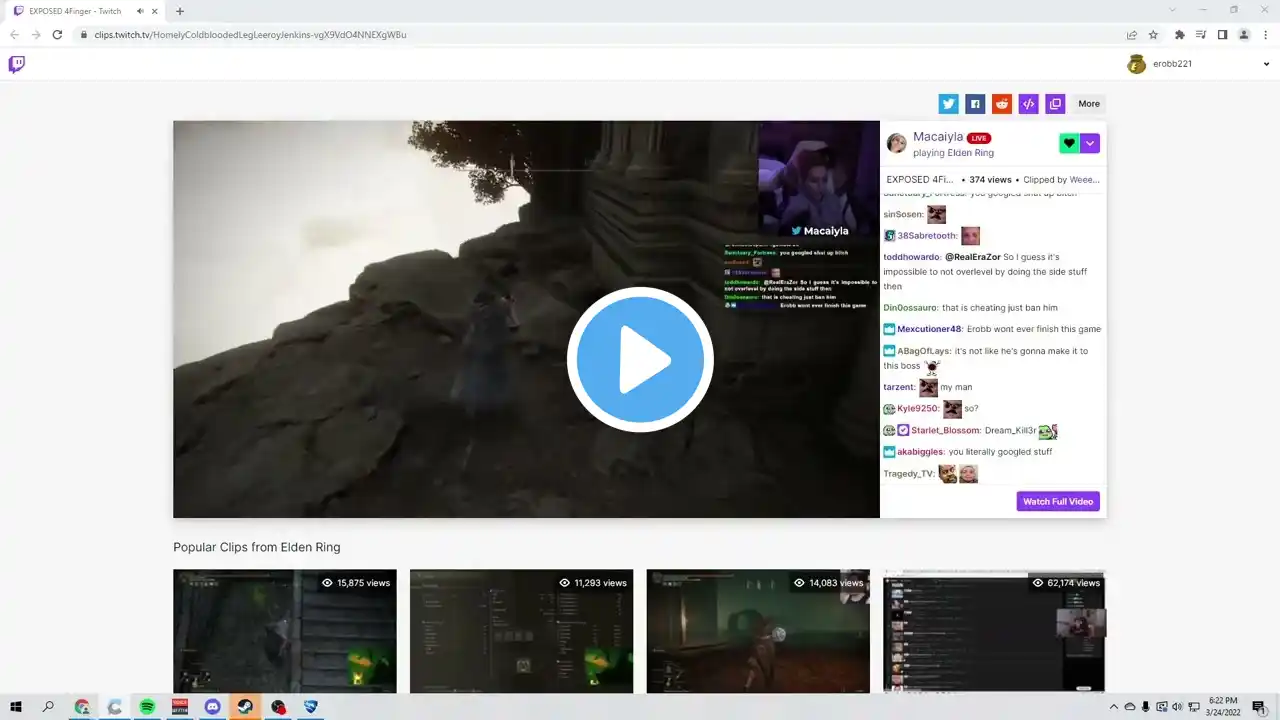Open the More share options
Image resolution: width=1280 pixels, height=720 pixels.
(x=1089, y=104)
